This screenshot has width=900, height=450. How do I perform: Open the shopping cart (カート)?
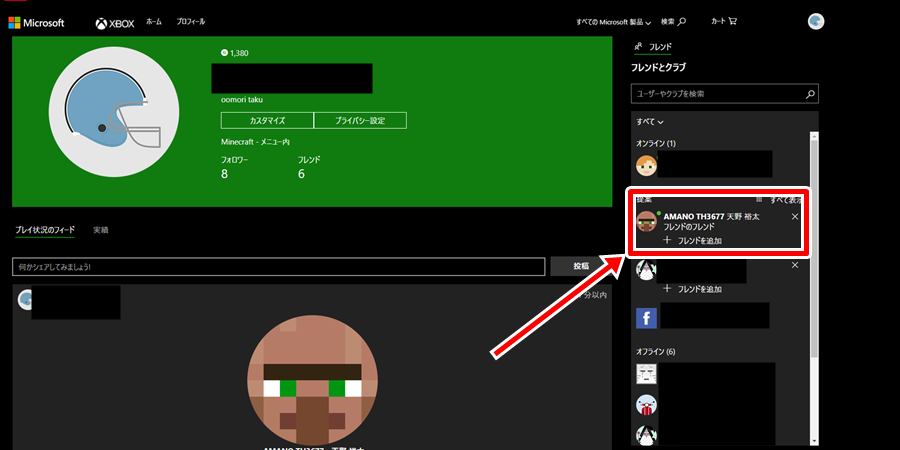pyautogui.click(x=723, y=21)
